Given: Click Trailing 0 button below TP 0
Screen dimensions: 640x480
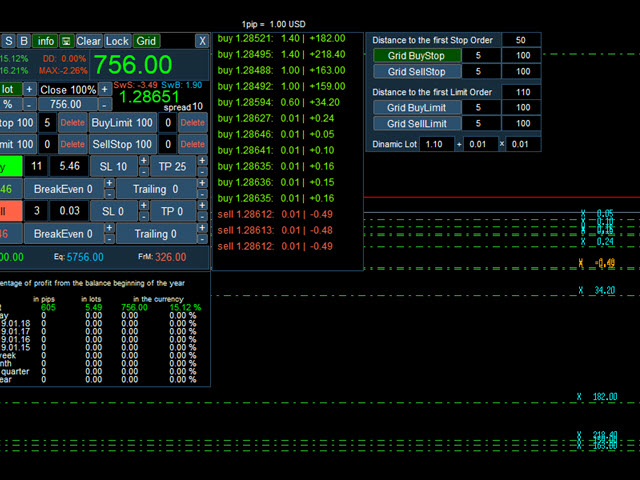Looking at the screenshot, I should (156, 234).
